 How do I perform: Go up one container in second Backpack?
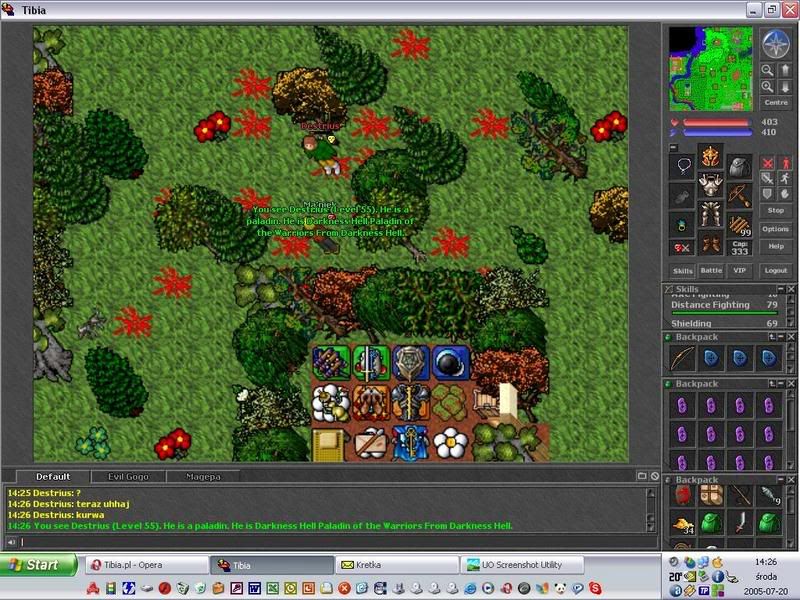pos(772,383)
